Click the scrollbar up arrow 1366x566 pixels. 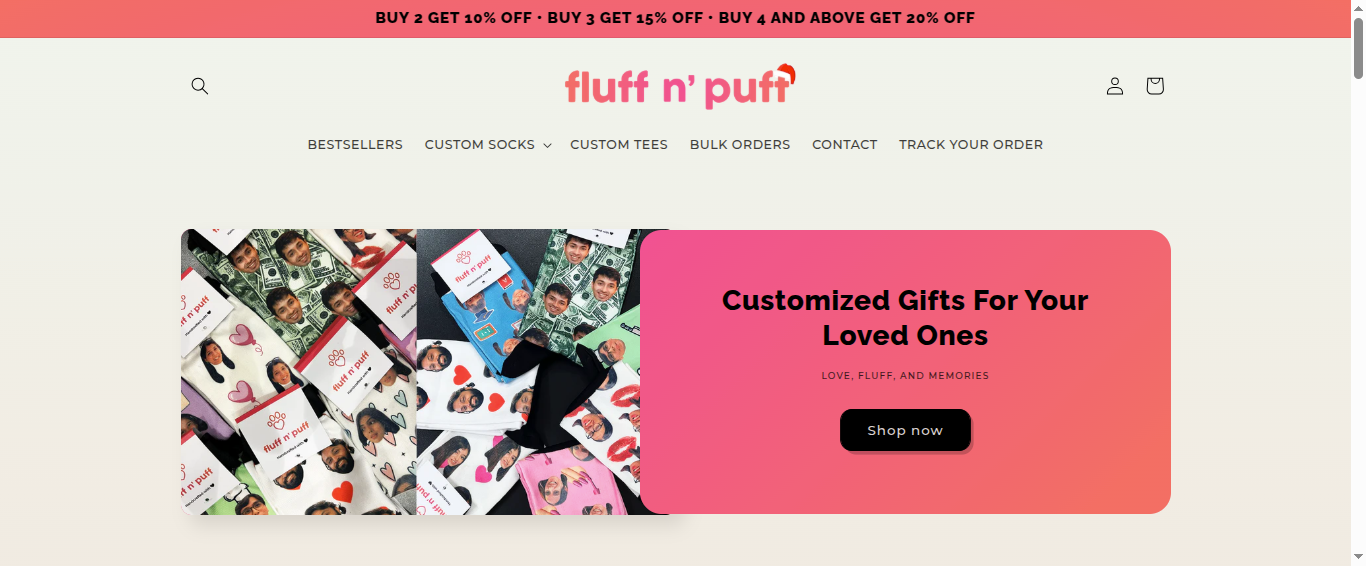1358,7
